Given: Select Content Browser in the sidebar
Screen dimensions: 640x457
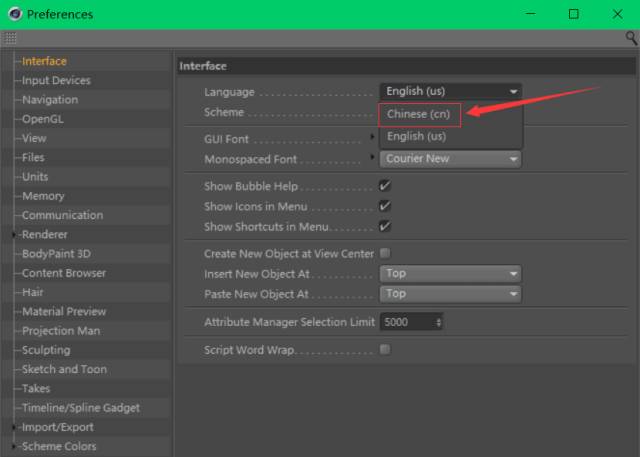Looking at the screenshot, I should click(63, 273).
